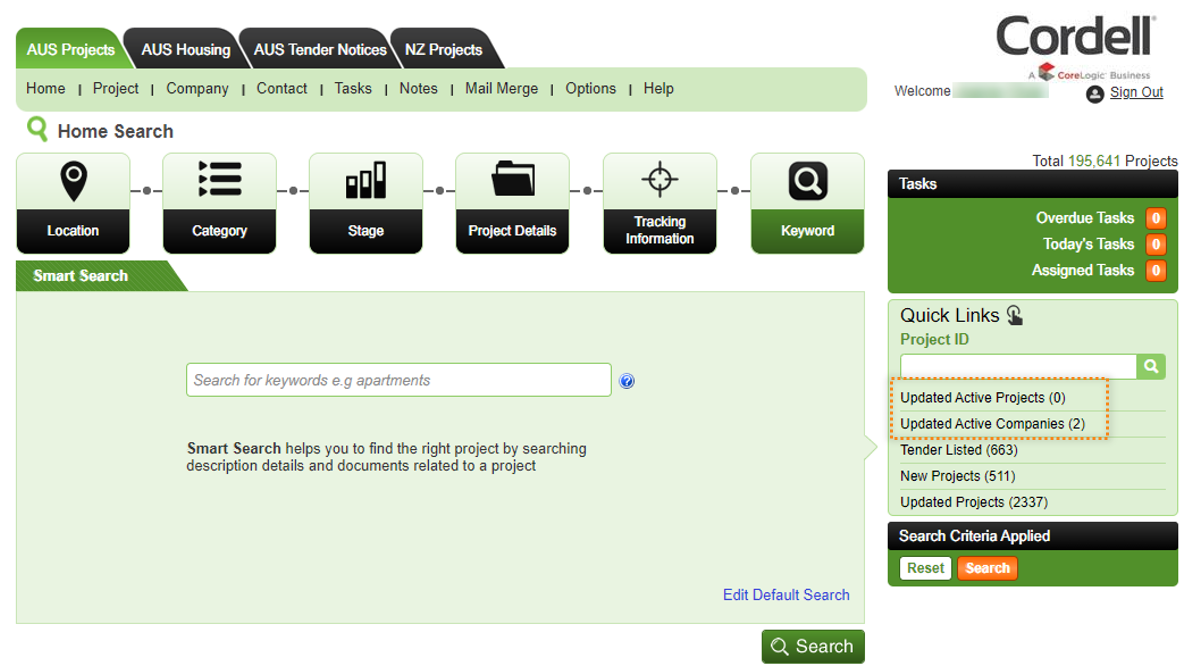This screenshot has width=1193, height=672.
Task: Click the Smart Search help icon
Action: [x=627, y=381]
